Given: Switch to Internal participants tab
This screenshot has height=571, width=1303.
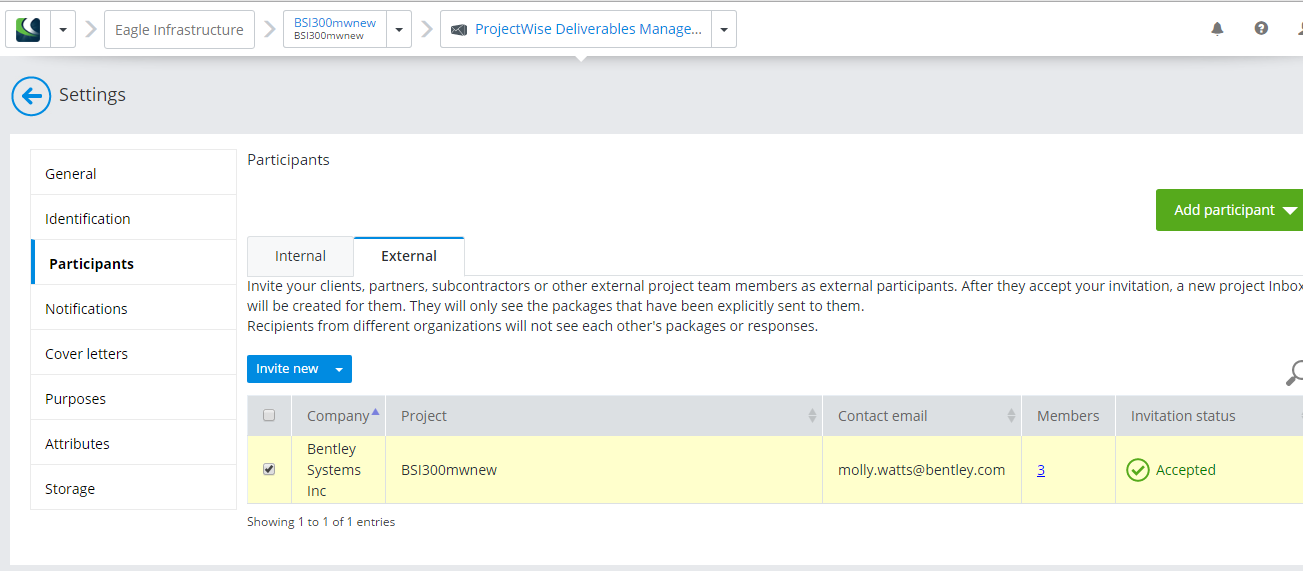Looking at the screenshot, I should [300, 256].
